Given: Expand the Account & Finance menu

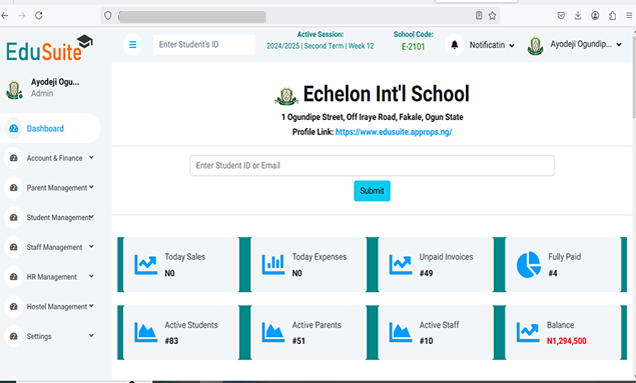Looking at the screenshot, I should [50, 158].
